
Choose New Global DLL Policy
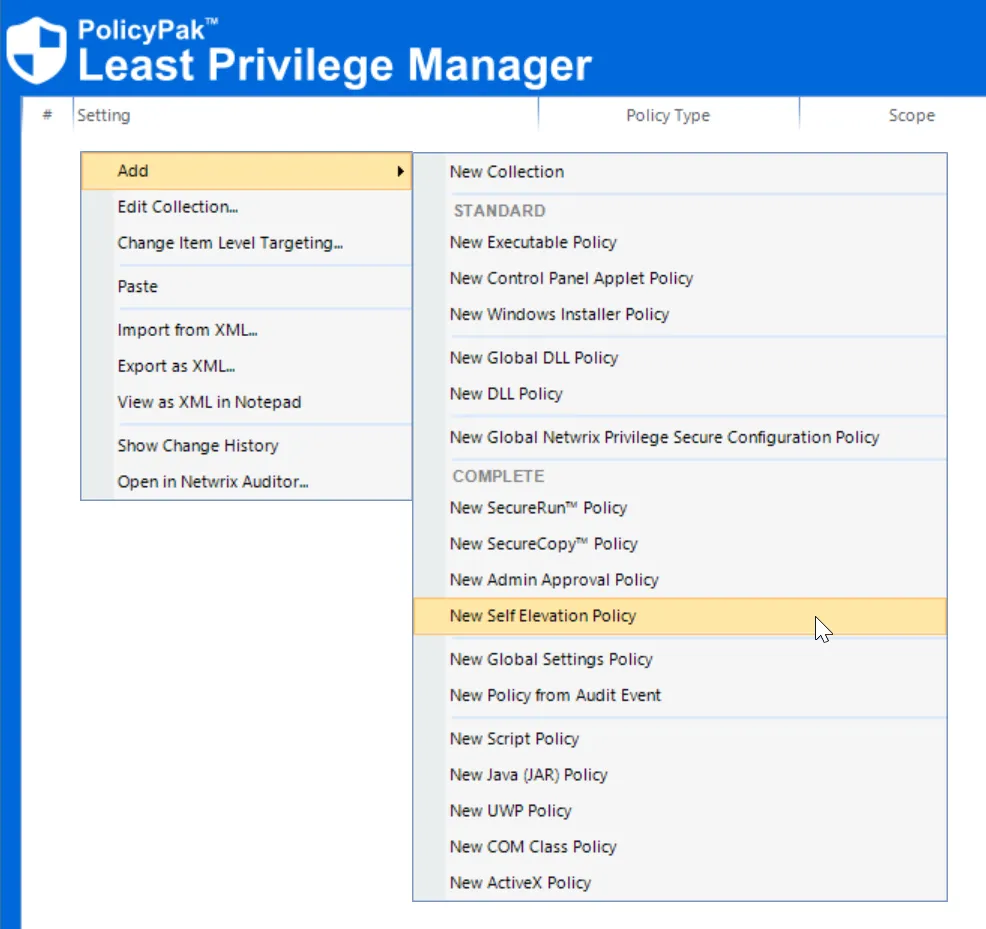pyautogui.click(x=534, y=357)
